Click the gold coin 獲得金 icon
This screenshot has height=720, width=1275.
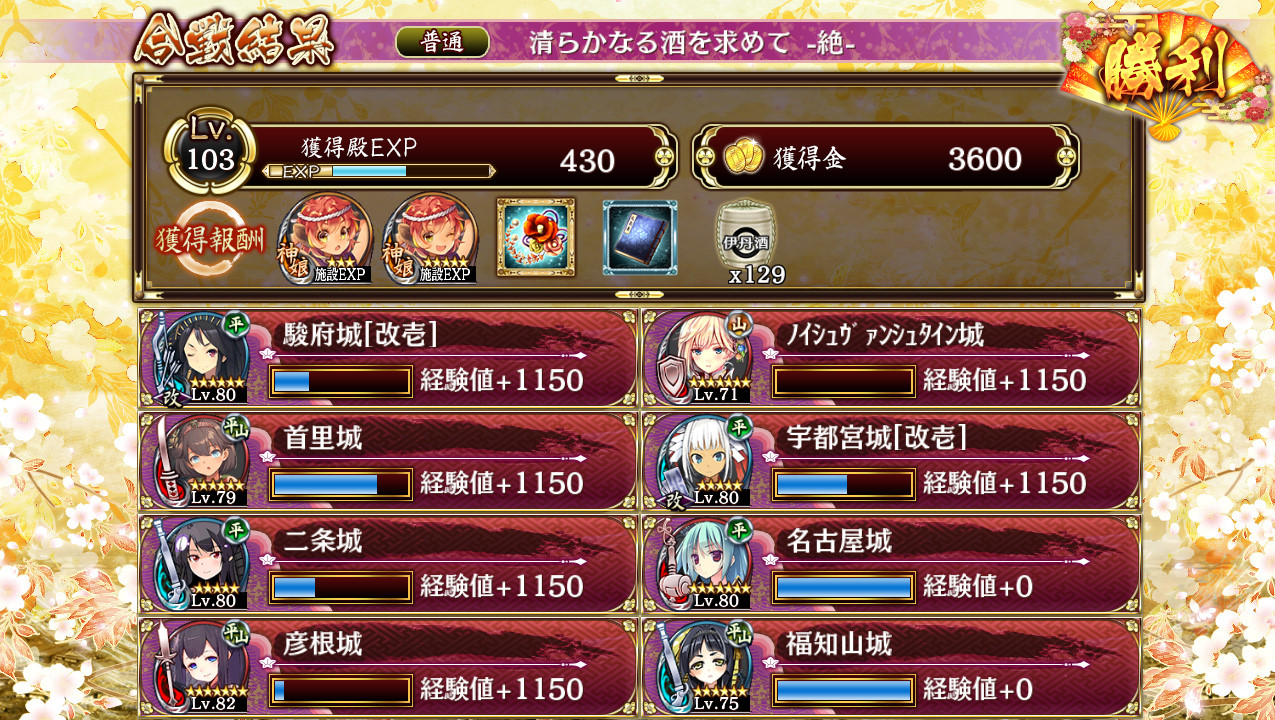click(744, 159)
